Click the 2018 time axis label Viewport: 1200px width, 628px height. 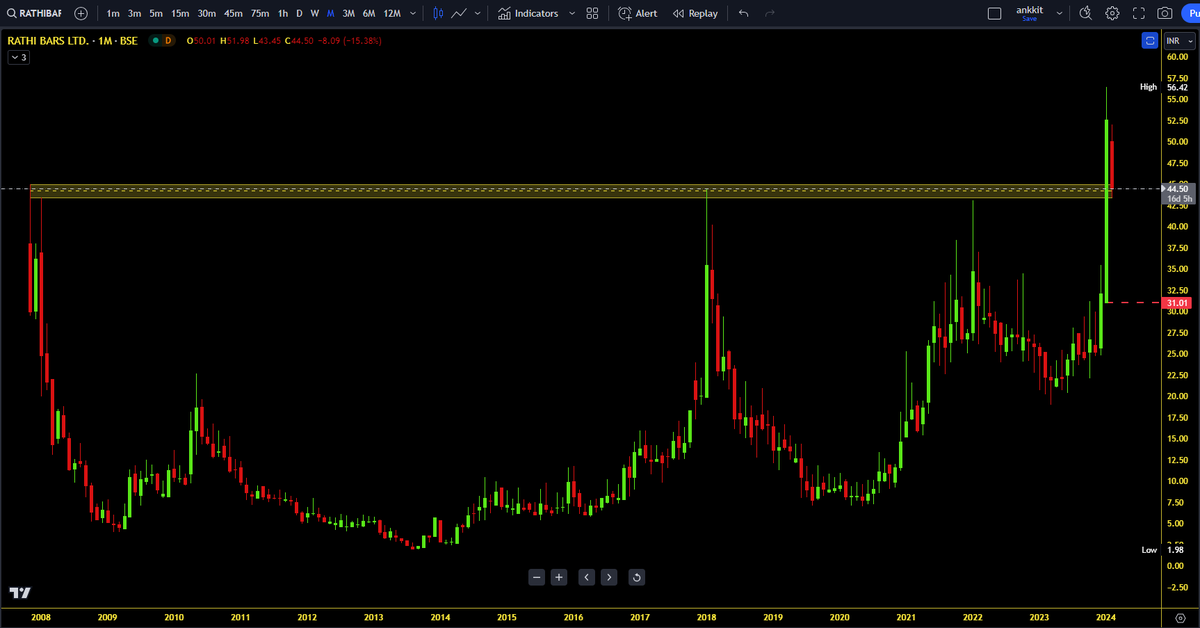pos(707,618)
